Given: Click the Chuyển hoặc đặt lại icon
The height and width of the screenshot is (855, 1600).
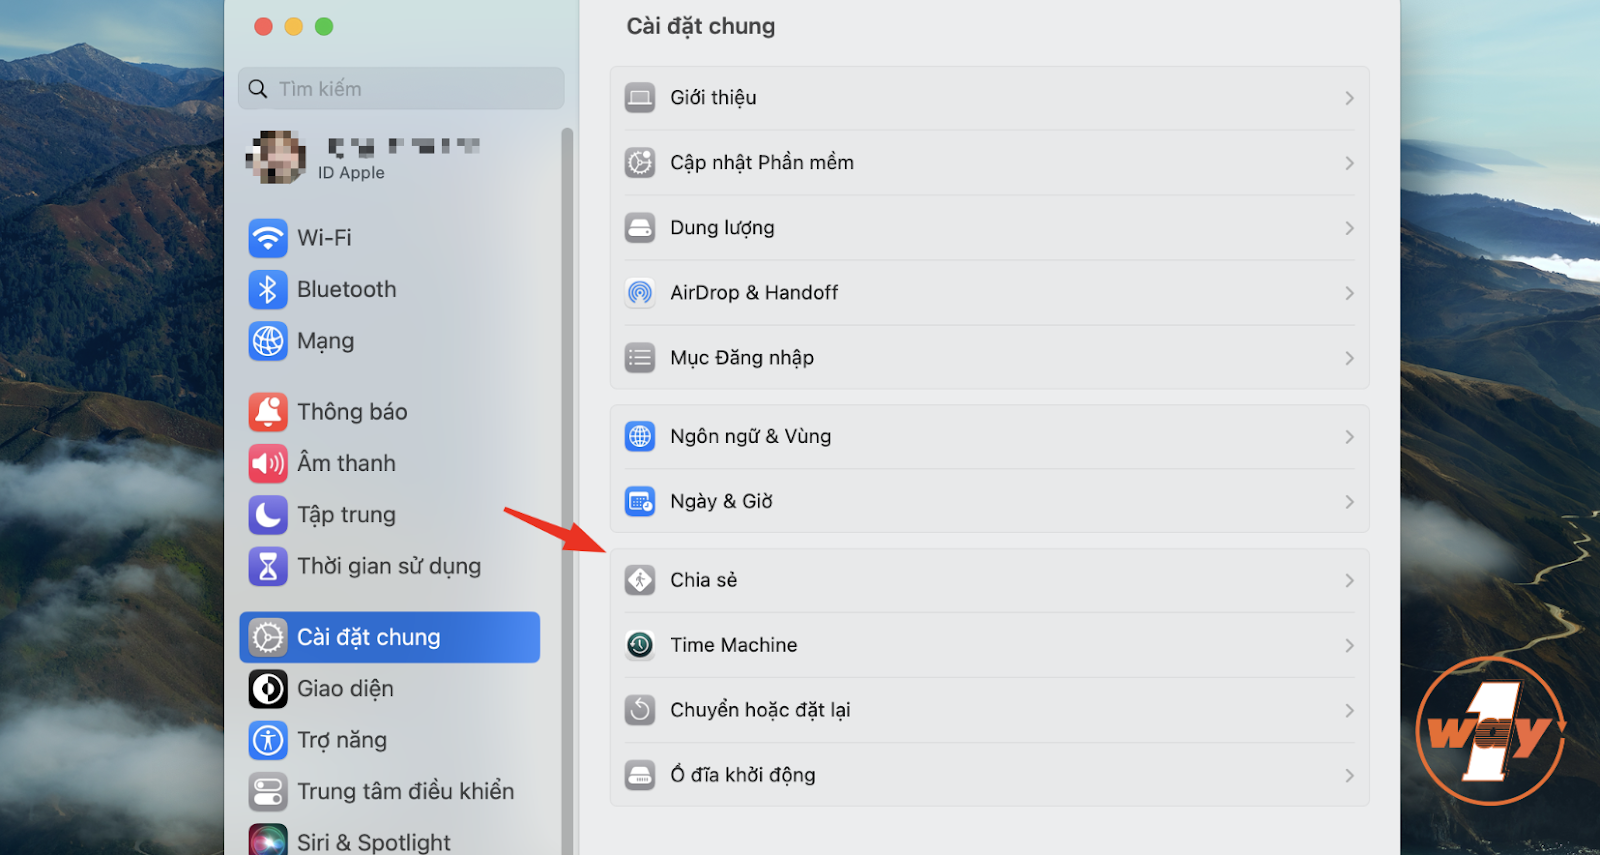Looking at the screenshot, I should (640, 710).
